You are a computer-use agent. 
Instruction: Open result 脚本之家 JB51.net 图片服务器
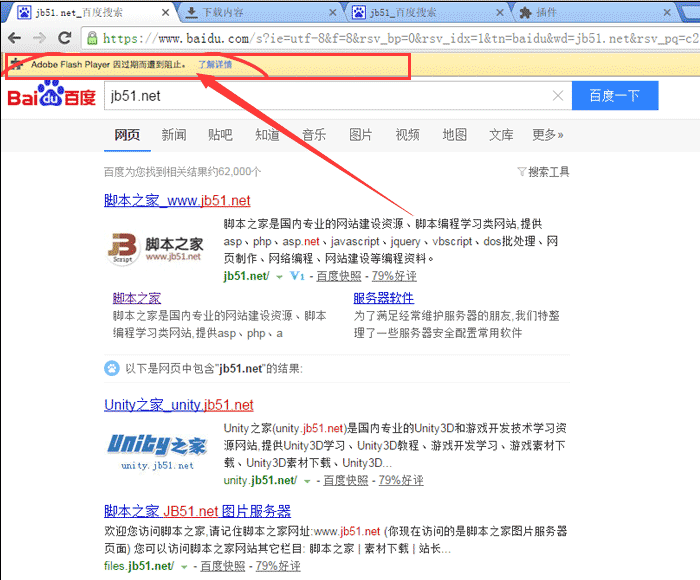197,511
